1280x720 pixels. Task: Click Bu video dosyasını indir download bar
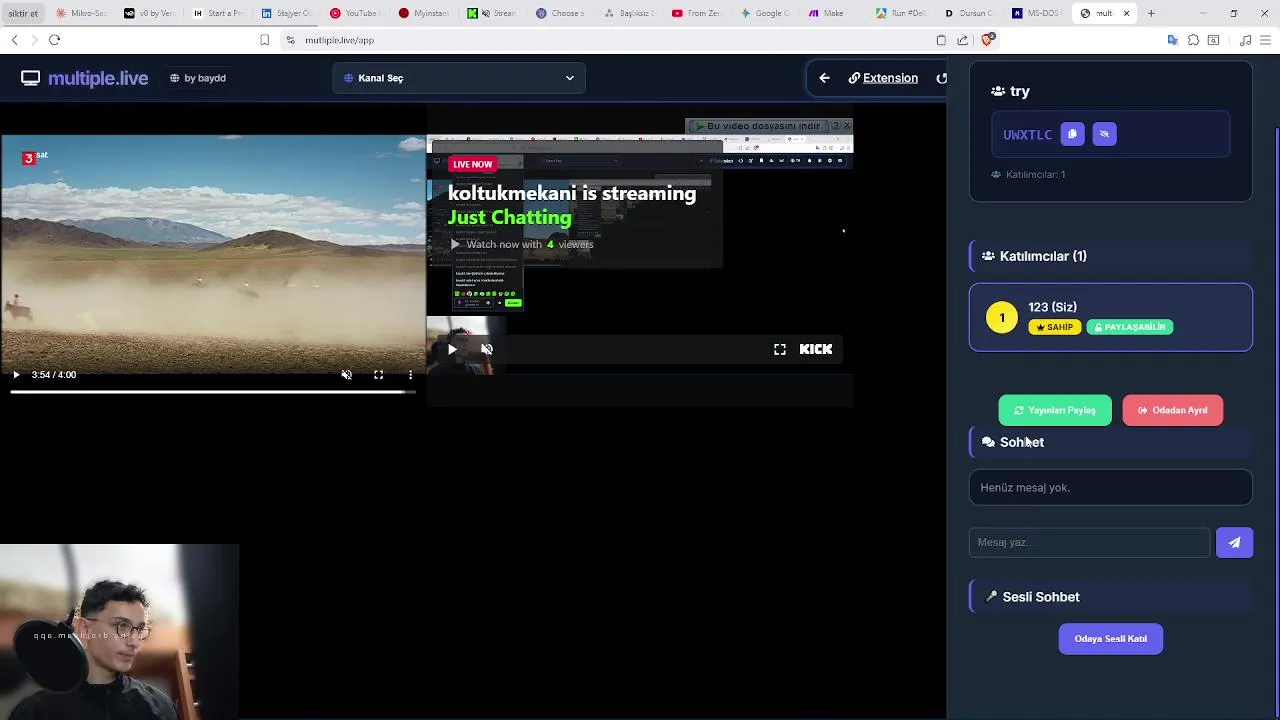coord(759,126)
